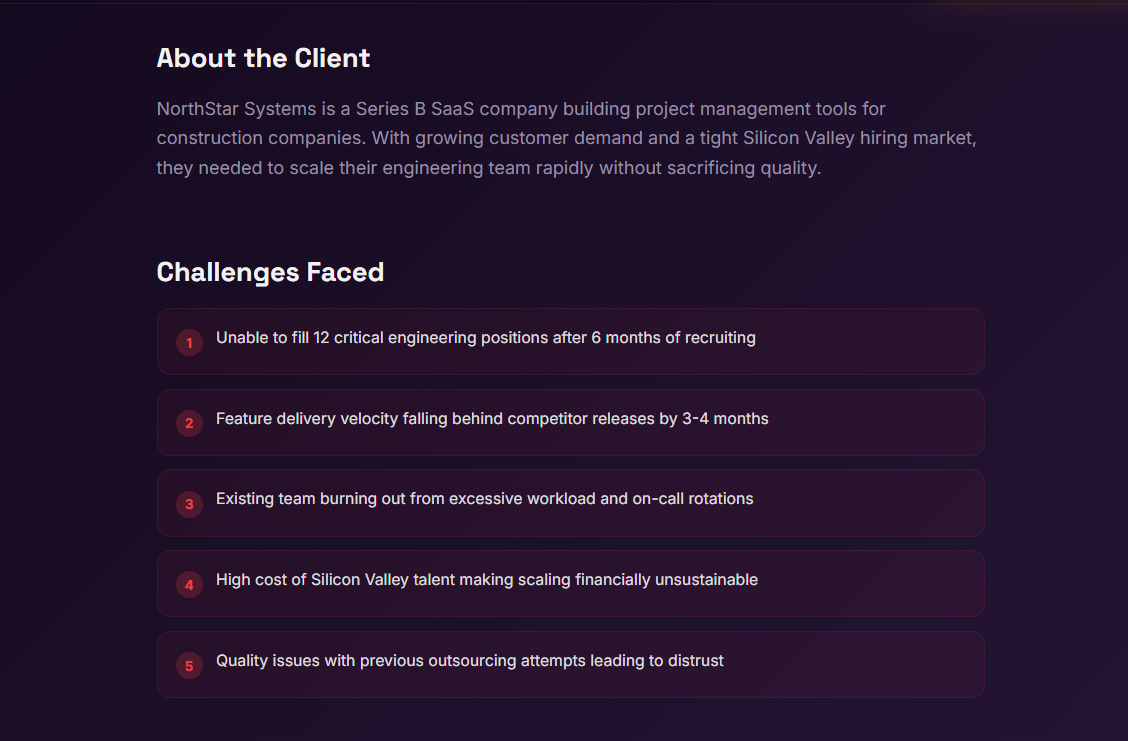Select the feature delivery velocity challenge
Screen dimensions: 1128x741
click(x=570, y=422)
